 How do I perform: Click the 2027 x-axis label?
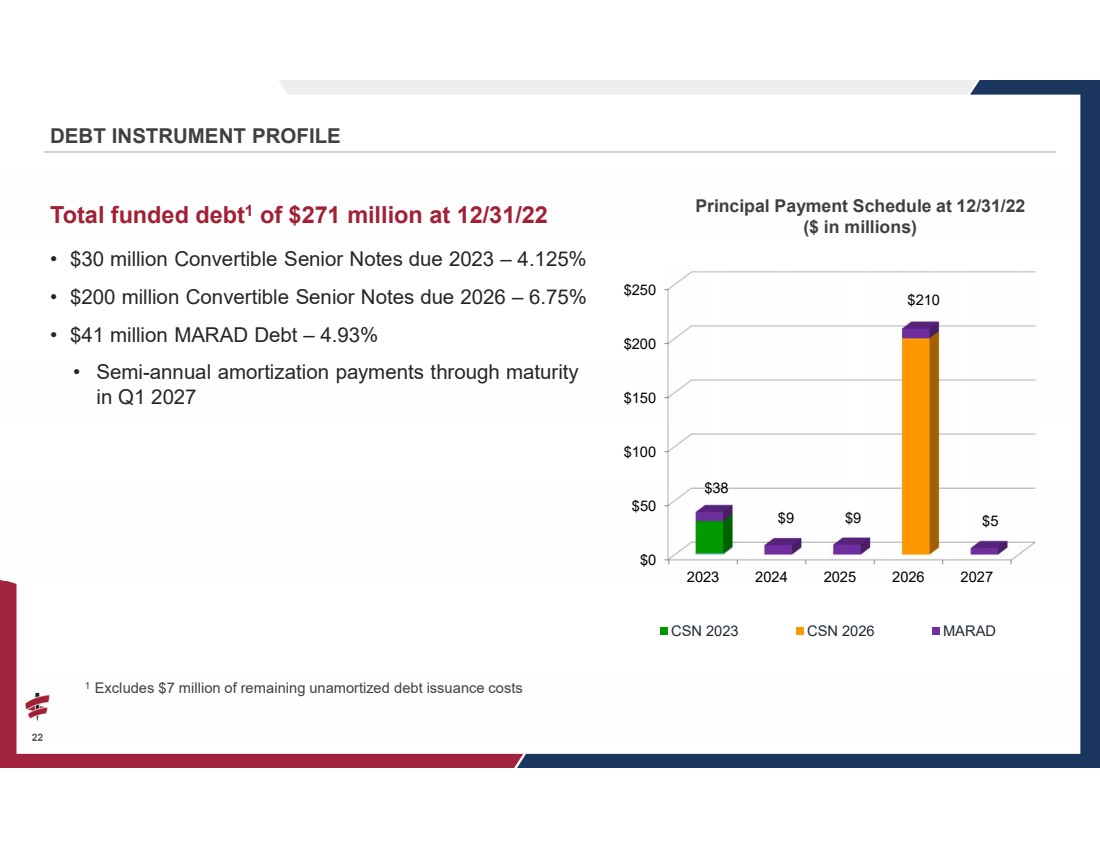point(977,577)
